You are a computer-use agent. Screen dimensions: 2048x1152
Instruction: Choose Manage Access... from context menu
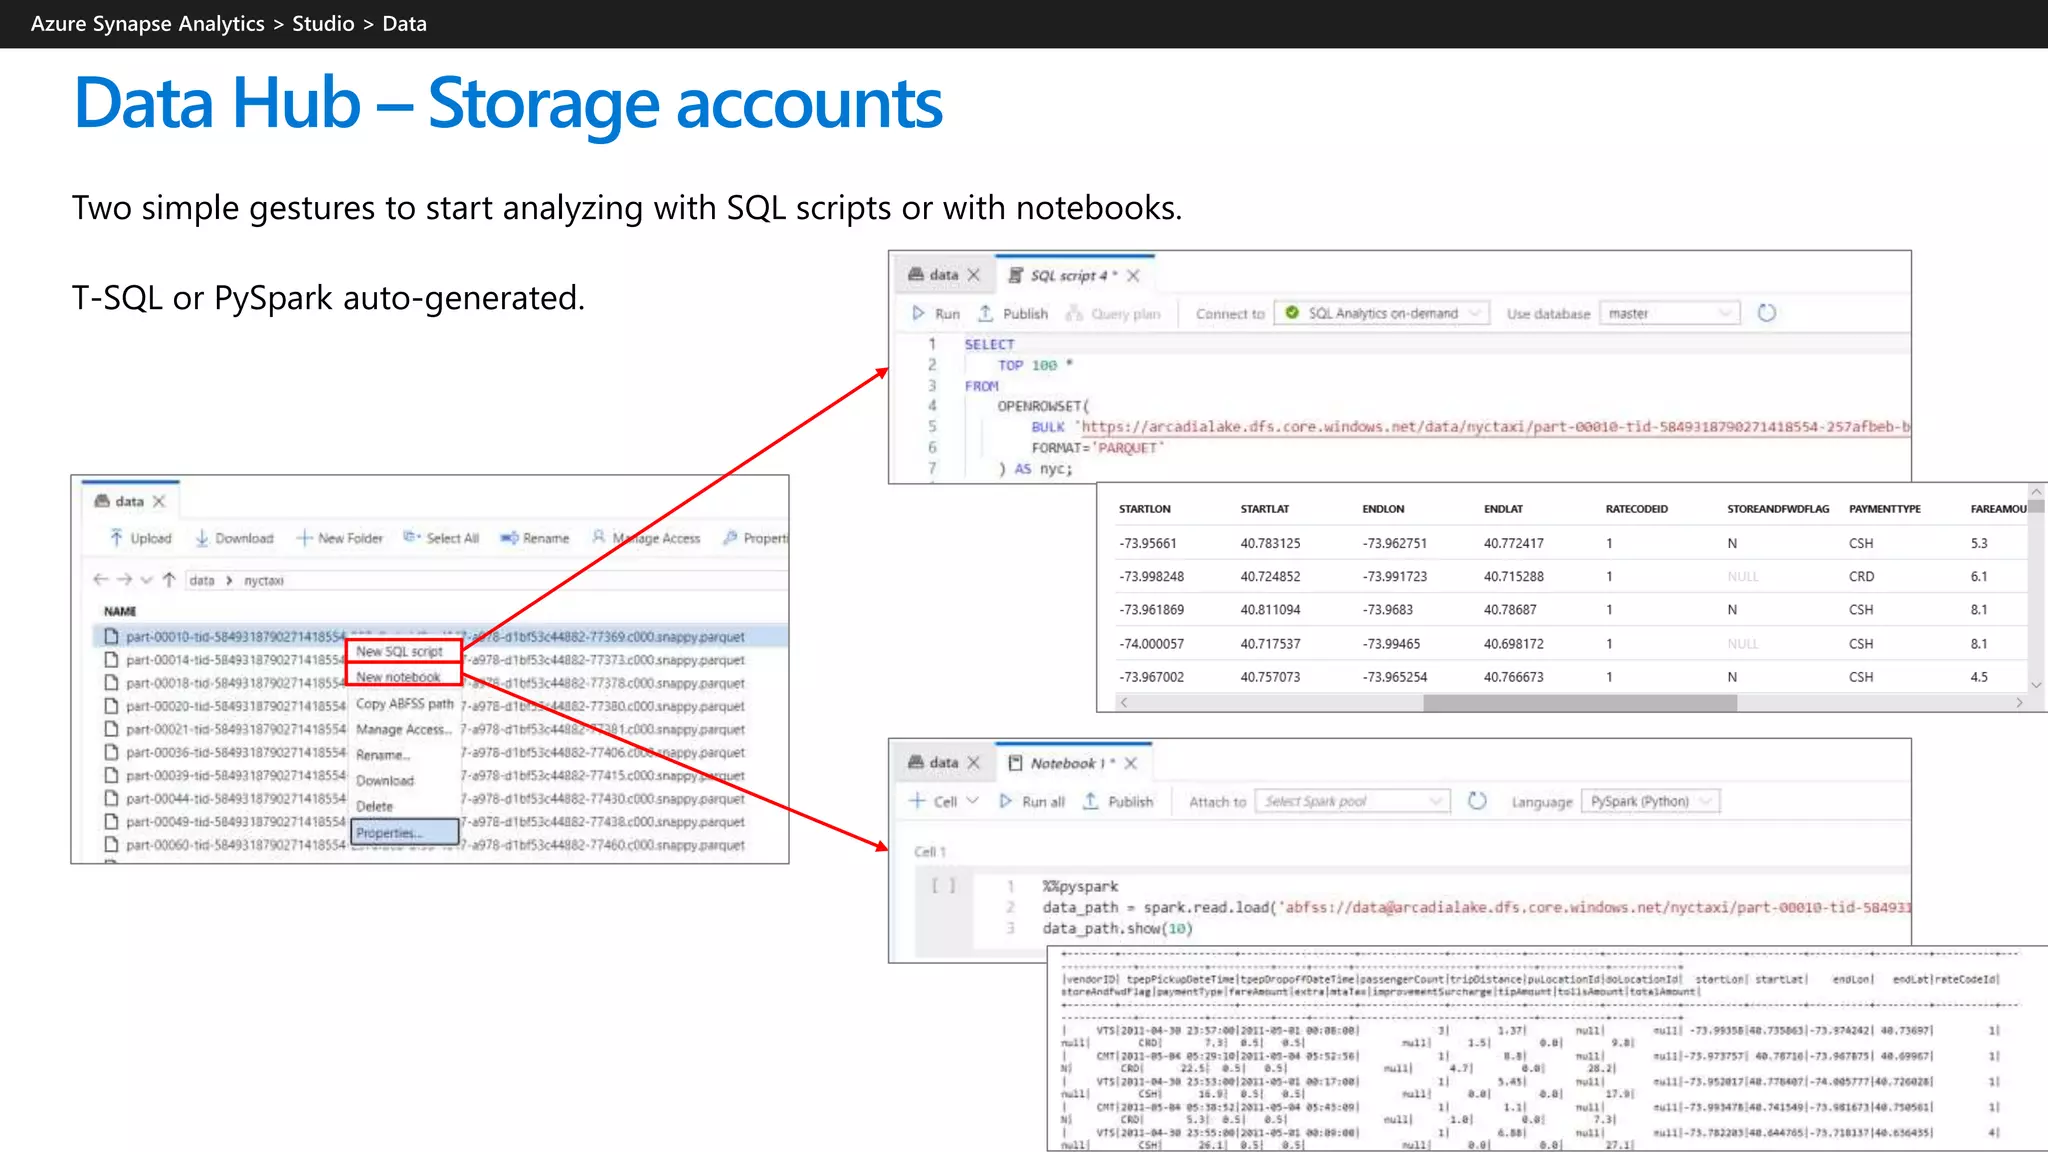tap(404, 730)
